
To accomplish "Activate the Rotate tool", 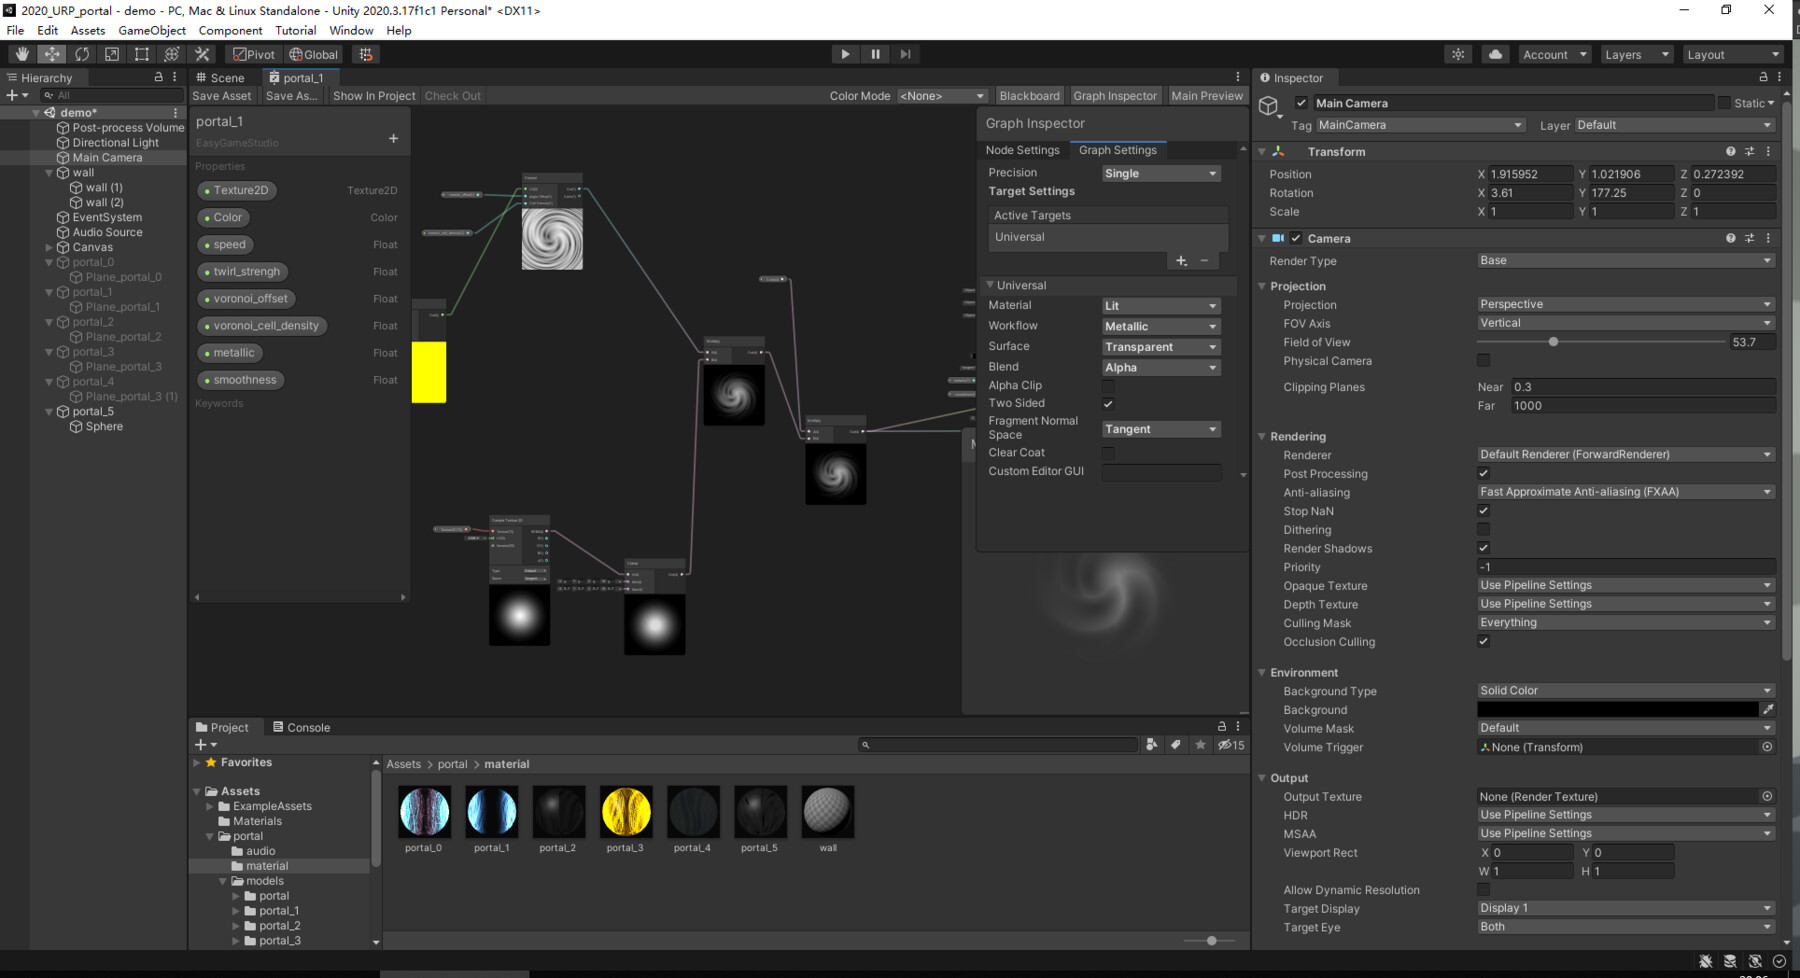I will [81, 54].
